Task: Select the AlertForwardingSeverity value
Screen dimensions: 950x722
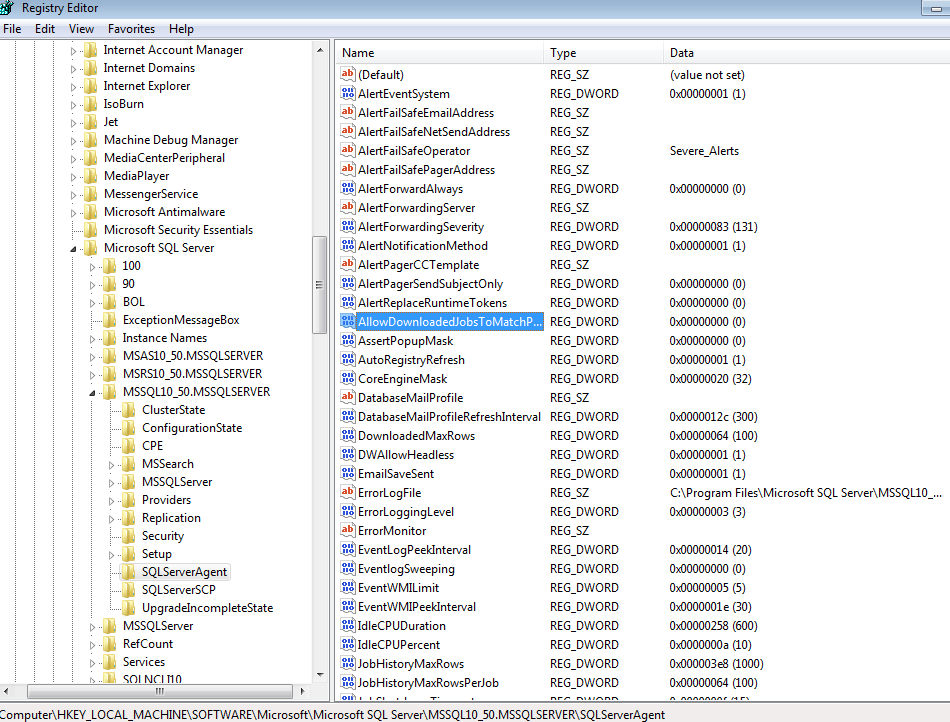Action: tap(420, 227)
